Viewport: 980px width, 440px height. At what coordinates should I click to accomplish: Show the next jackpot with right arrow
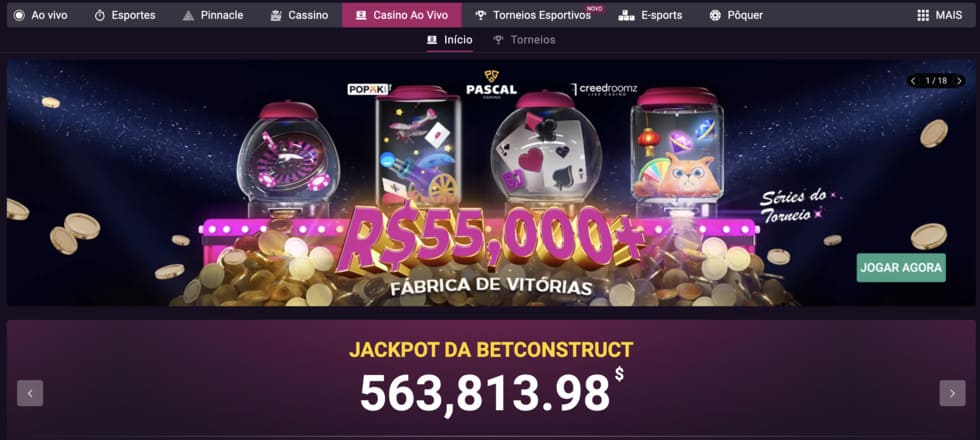pos(952,393)
